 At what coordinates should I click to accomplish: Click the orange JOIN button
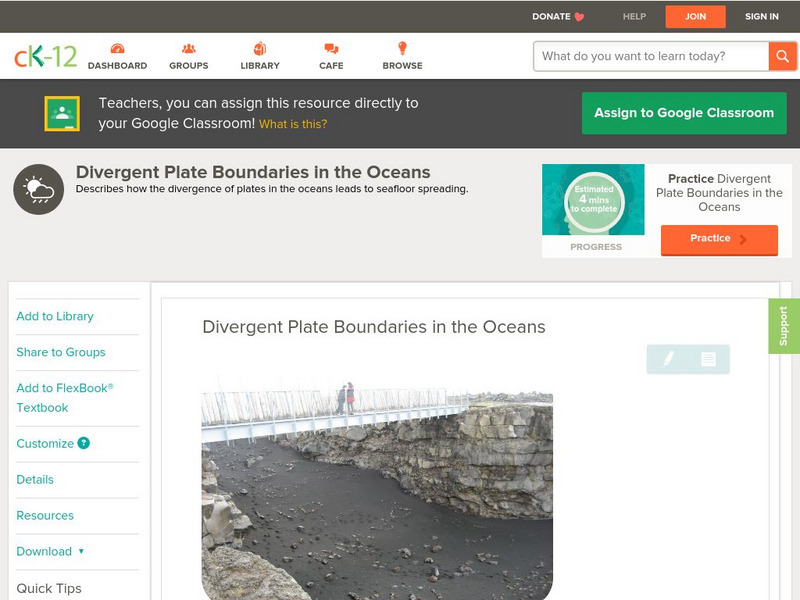[695, 17]
